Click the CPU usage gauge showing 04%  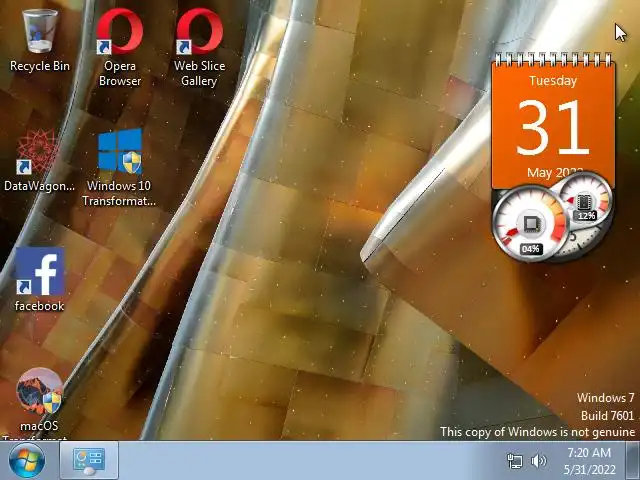(x=530, y=224)
